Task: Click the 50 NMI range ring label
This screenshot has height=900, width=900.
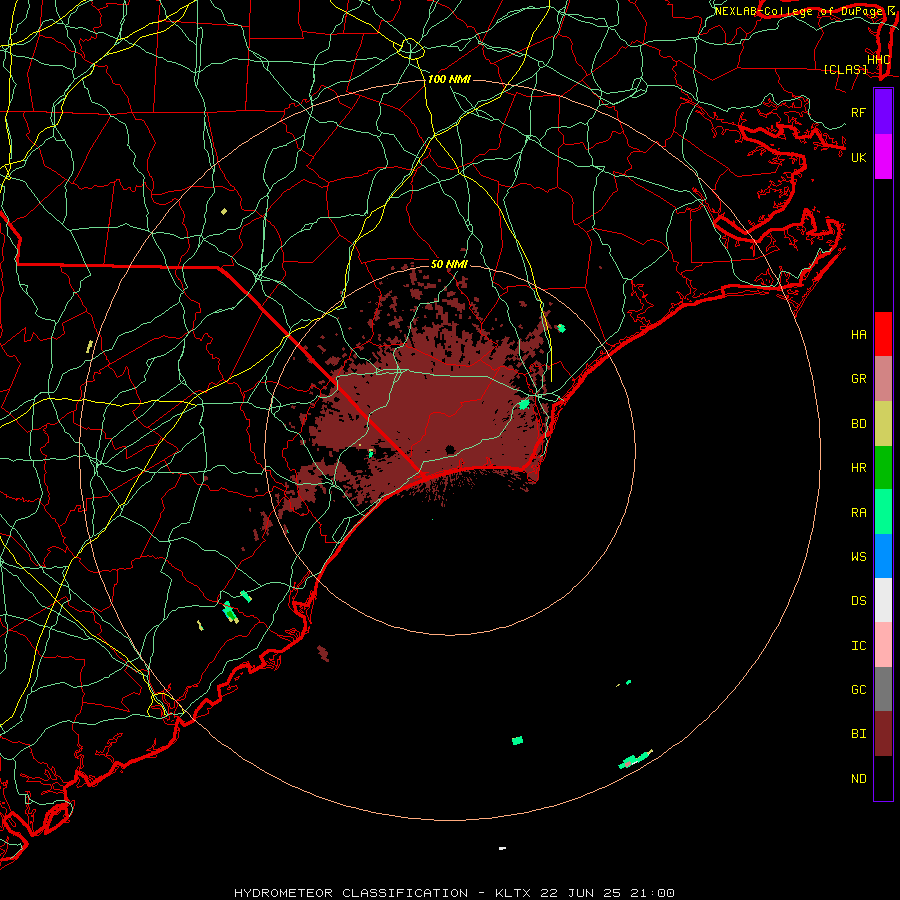Action: [449, 264]
